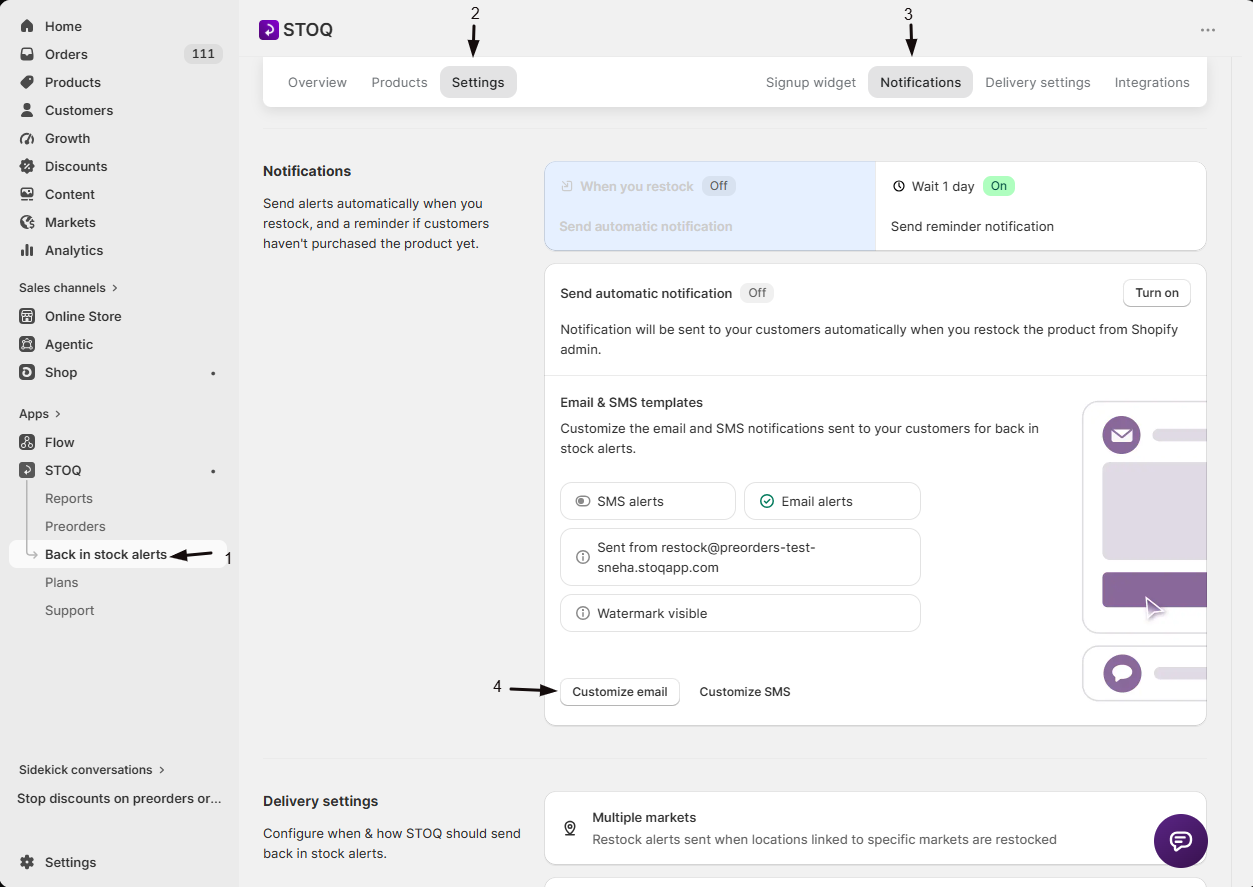This screenshot has width=1253, height=887.
Task: Switch to the Products tab in STOQ
Action: pos(399,82)
